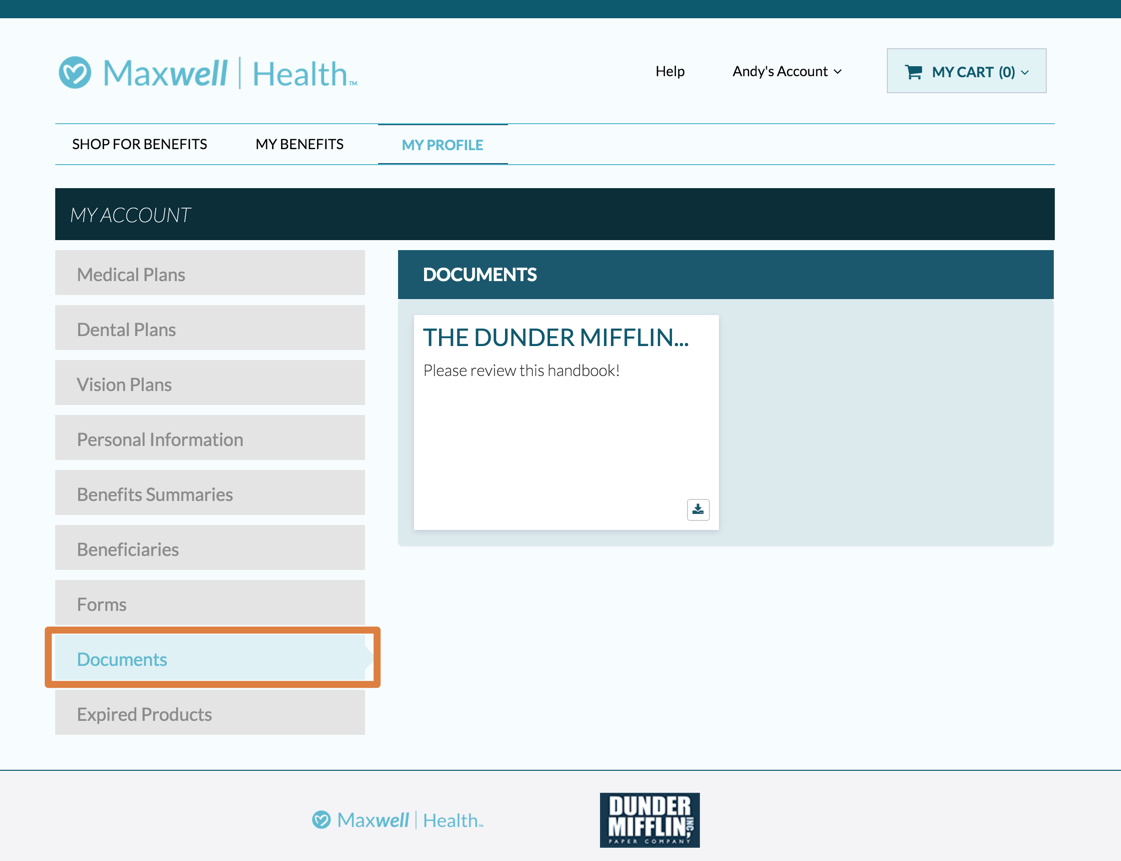Open the Personal Information section
The height and width of the screenshot is (861, 1121).
(x=210, y=439)
